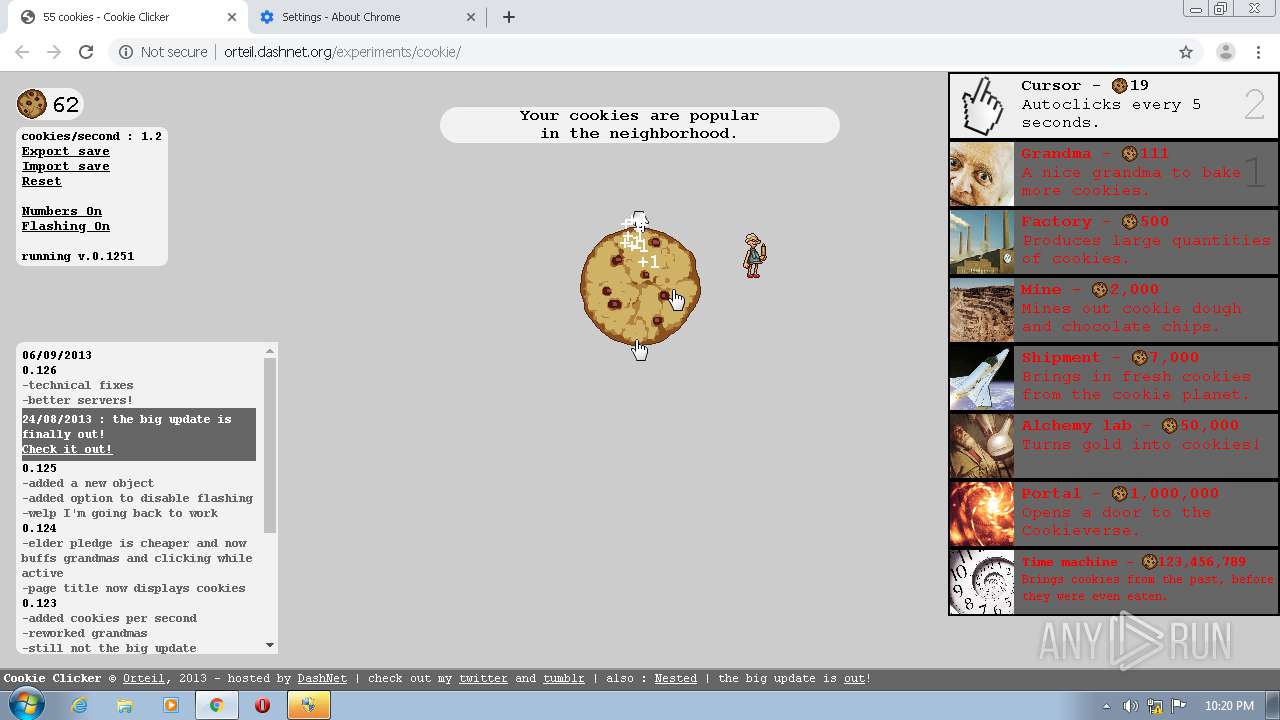1280x720 pixels.
Task: Switch to the Cookie Clicker tab
Action: (124, 17)
